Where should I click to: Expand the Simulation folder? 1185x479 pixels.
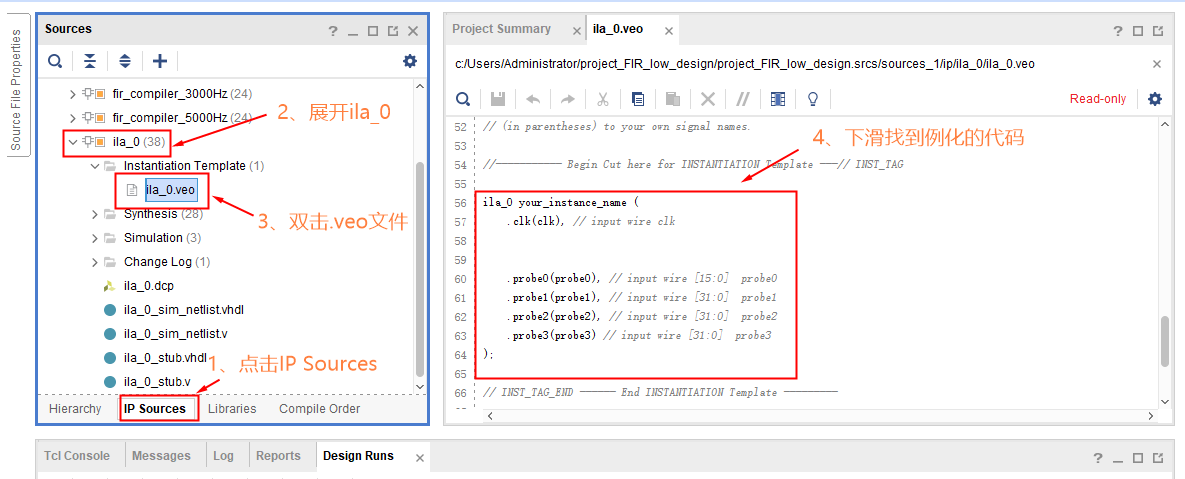click(95, 238)
